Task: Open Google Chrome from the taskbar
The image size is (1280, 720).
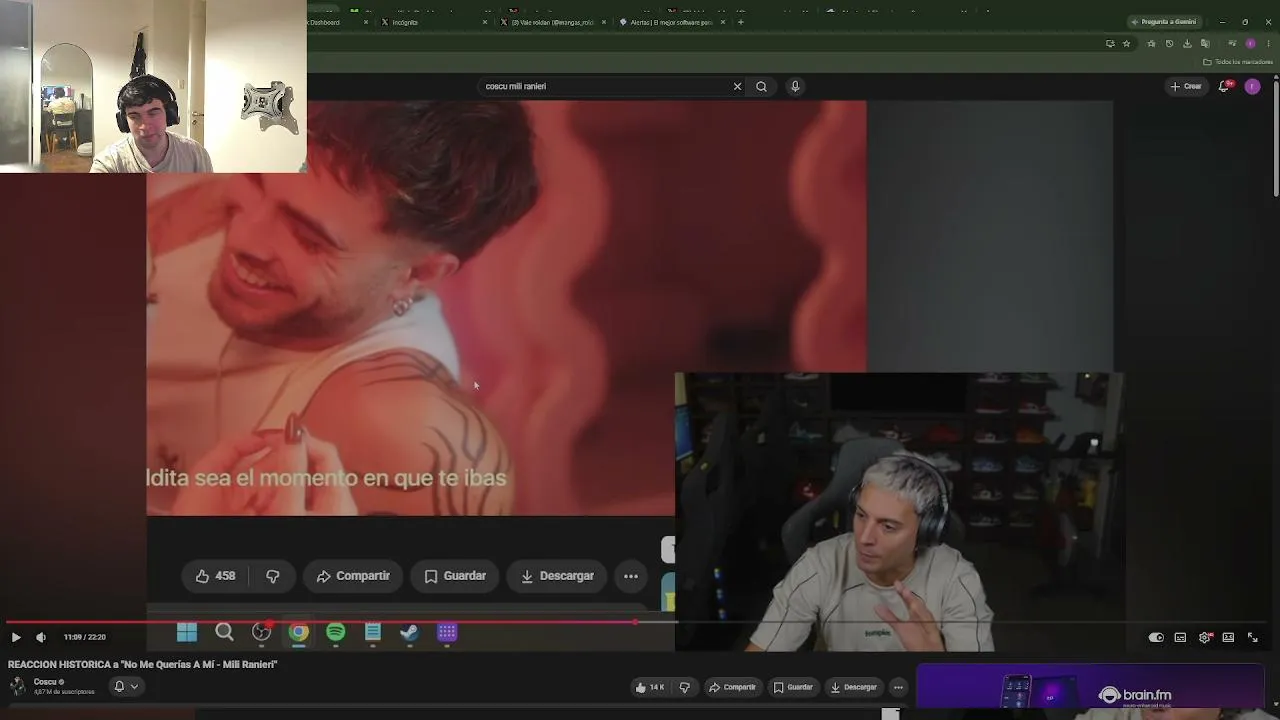Action: click(299, 632)
